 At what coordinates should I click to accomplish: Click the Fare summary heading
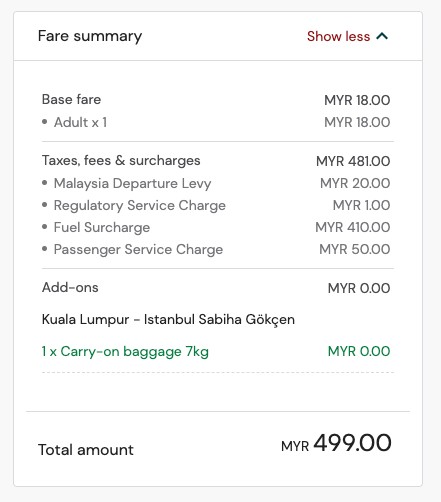click(90, 36)
